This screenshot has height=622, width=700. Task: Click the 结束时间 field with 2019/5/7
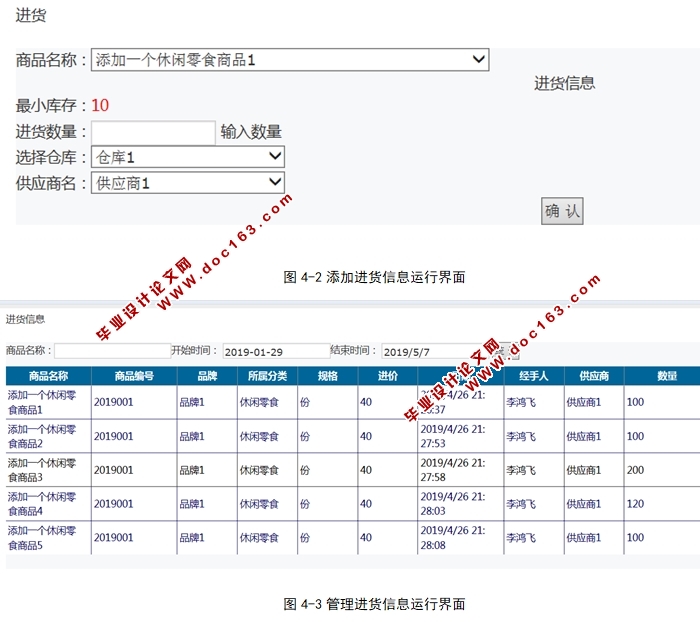coord(438,352)
